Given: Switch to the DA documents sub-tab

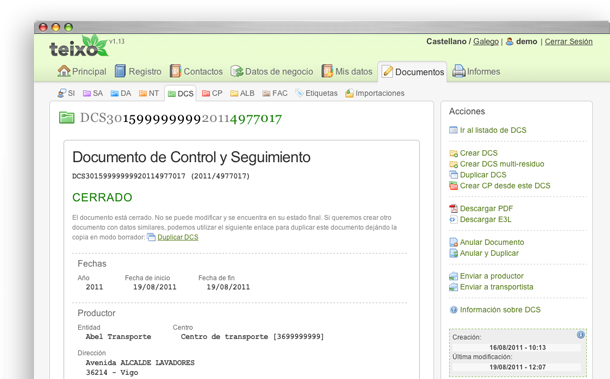Looking at the screenshot, I should click(x=121, y=93).
